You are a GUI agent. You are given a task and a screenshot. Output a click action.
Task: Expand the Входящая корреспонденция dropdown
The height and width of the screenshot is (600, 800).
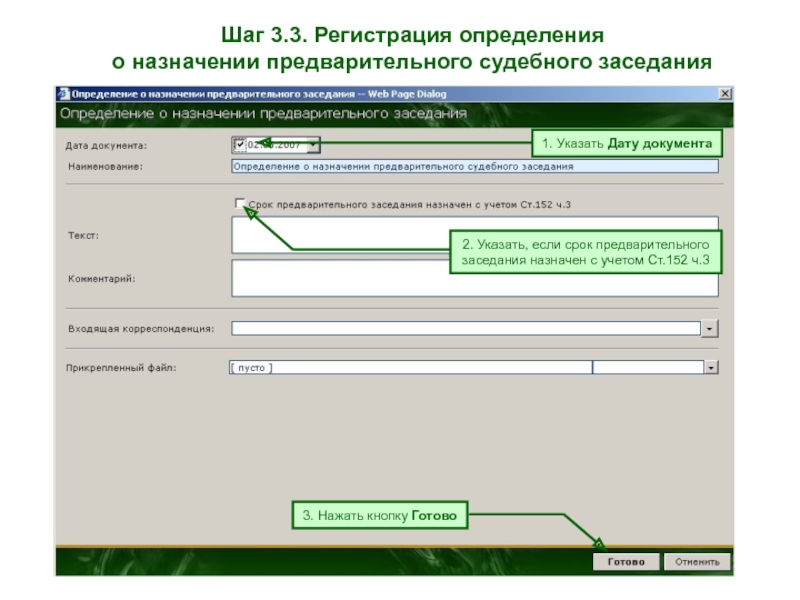click(x=710, y=328)
